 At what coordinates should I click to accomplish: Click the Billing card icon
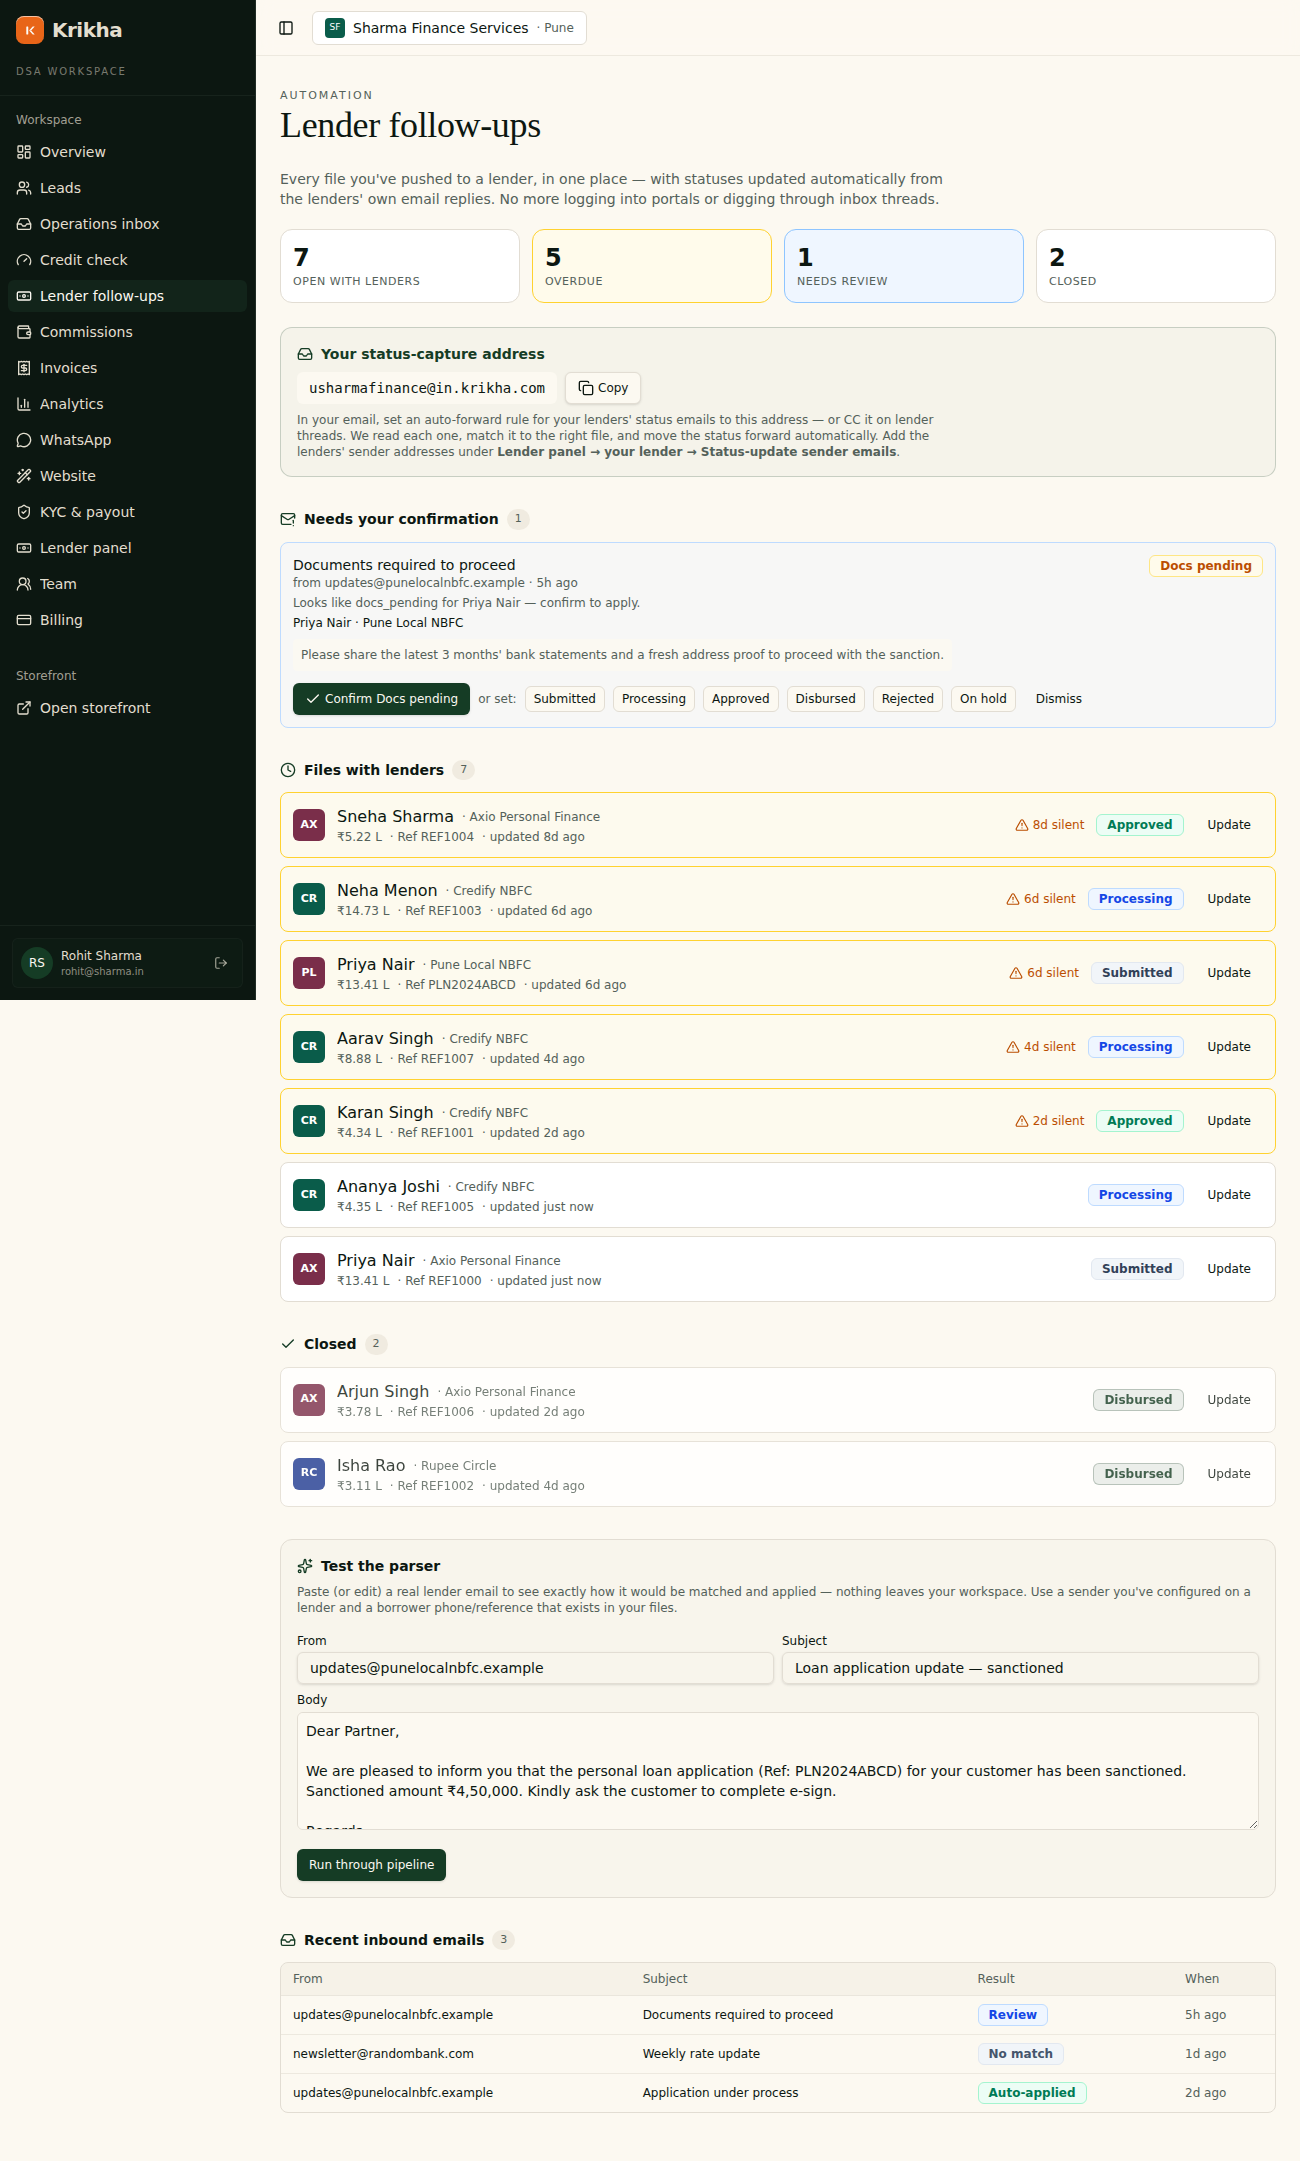pyautogui.click(x=24, y=620)
